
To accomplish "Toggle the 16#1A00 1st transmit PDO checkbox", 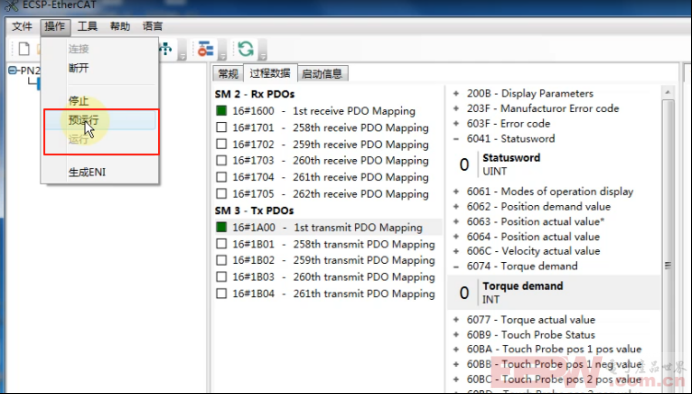I will coord(222,227).
